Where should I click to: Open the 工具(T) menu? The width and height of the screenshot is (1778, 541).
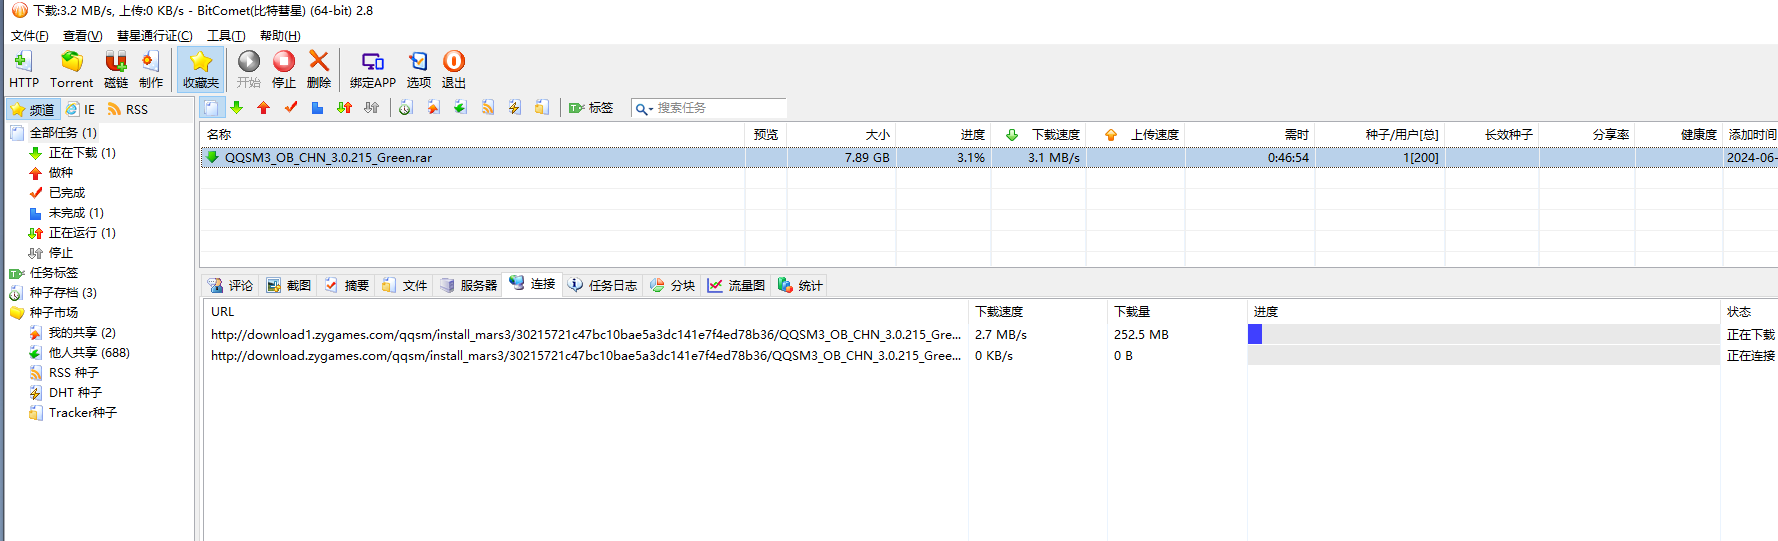[x=225, y=36]
